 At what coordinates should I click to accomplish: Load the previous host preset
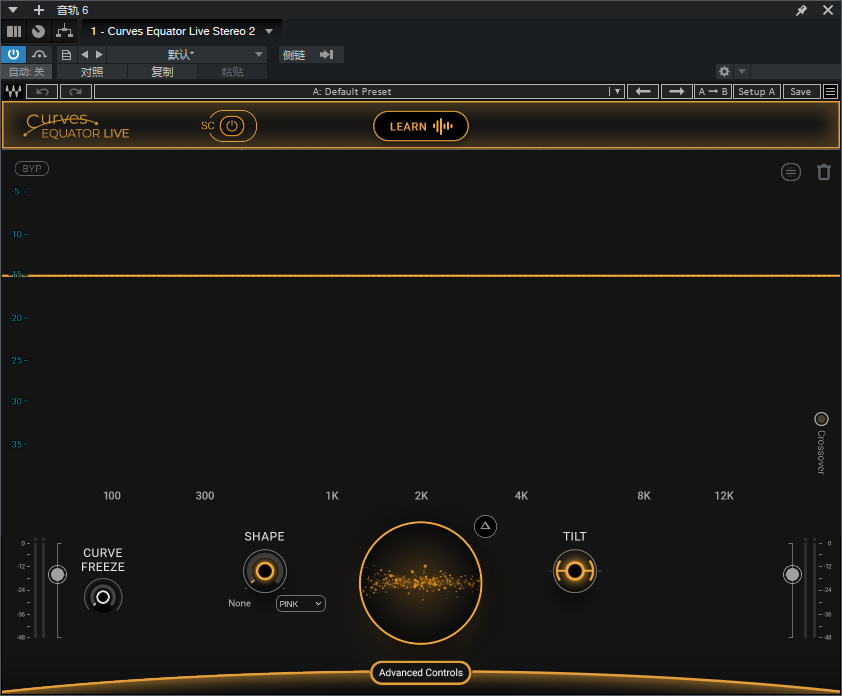(x=84, y=54)
